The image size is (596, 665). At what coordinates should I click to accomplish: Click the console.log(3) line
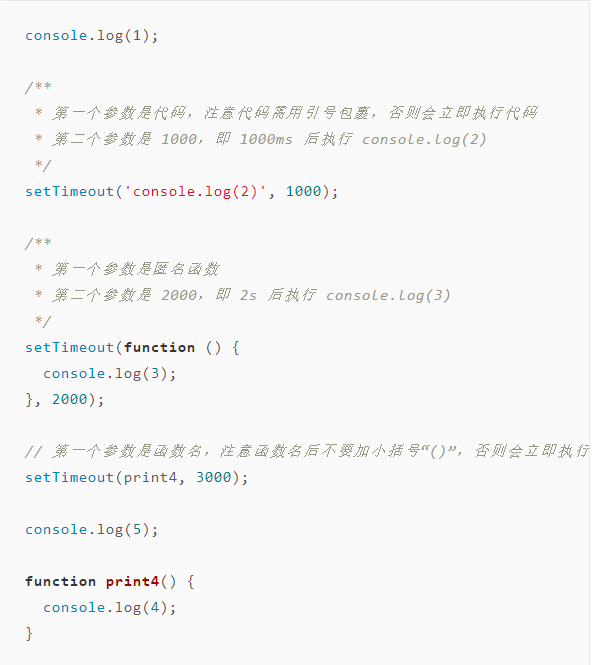click(x=109, y=374)
